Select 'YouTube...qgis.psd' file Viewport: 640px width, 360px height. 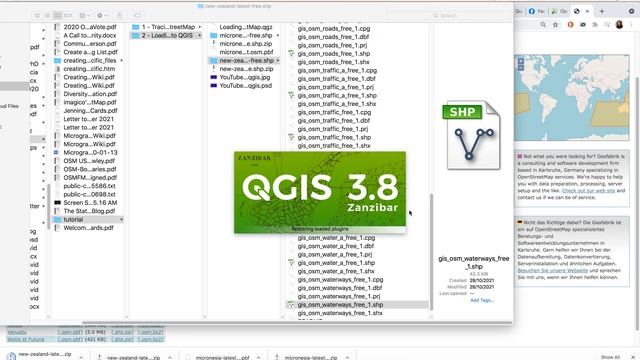pos(245,86)
